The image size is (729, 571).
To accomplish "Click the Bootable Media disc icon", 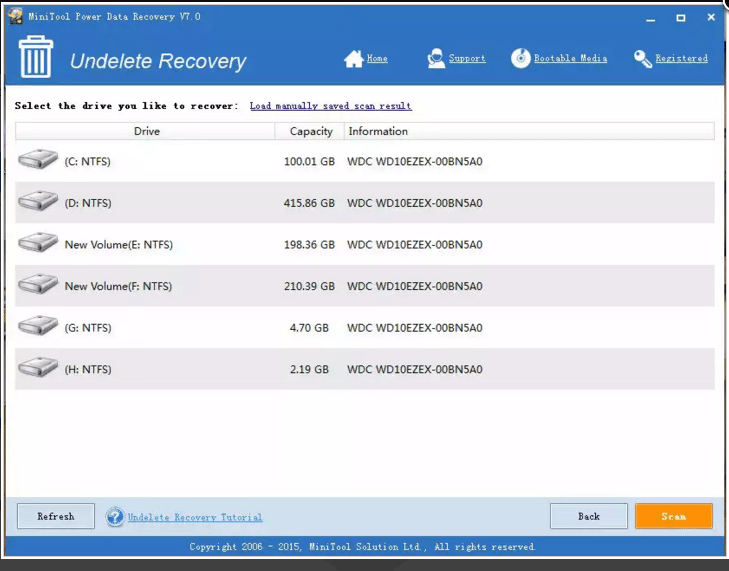I will coord(520,58).
